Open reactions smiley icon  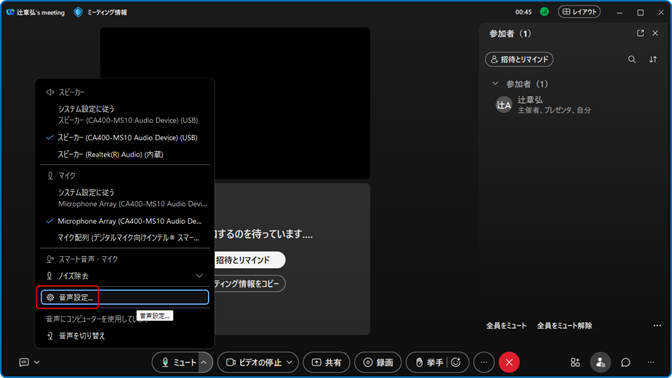point(456,363)
